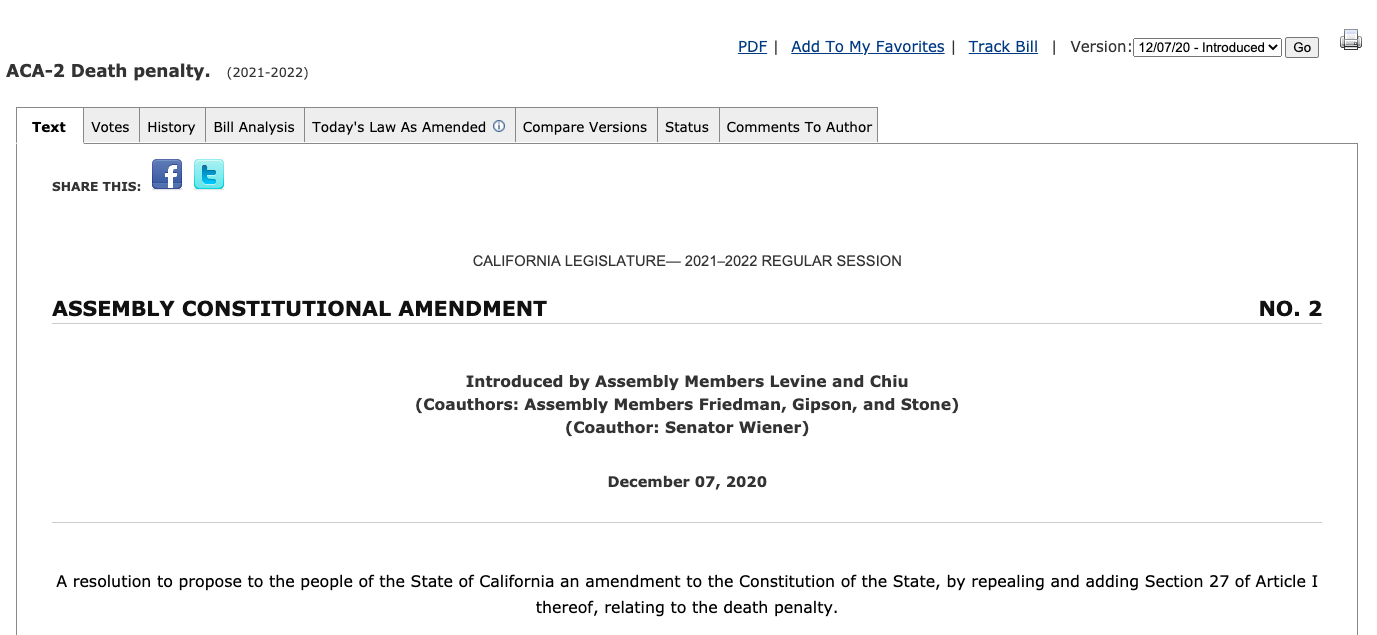
Task: Click the info icon beside Today's Law As Amended
Action: [x=499, y=127]
